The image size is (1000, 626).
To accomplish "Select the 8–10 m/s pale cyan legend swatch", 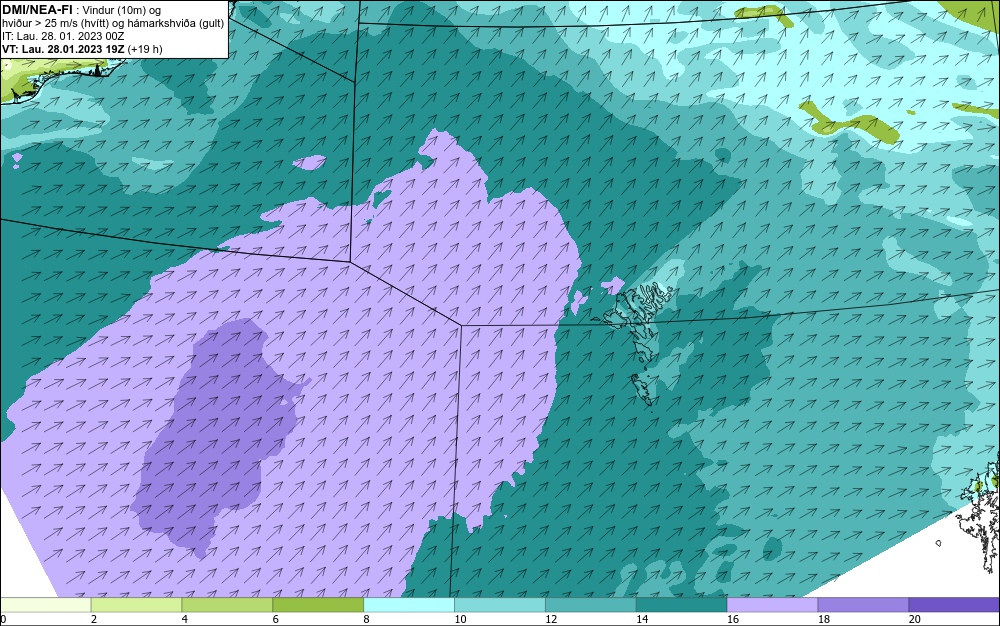I will [409, 604].
